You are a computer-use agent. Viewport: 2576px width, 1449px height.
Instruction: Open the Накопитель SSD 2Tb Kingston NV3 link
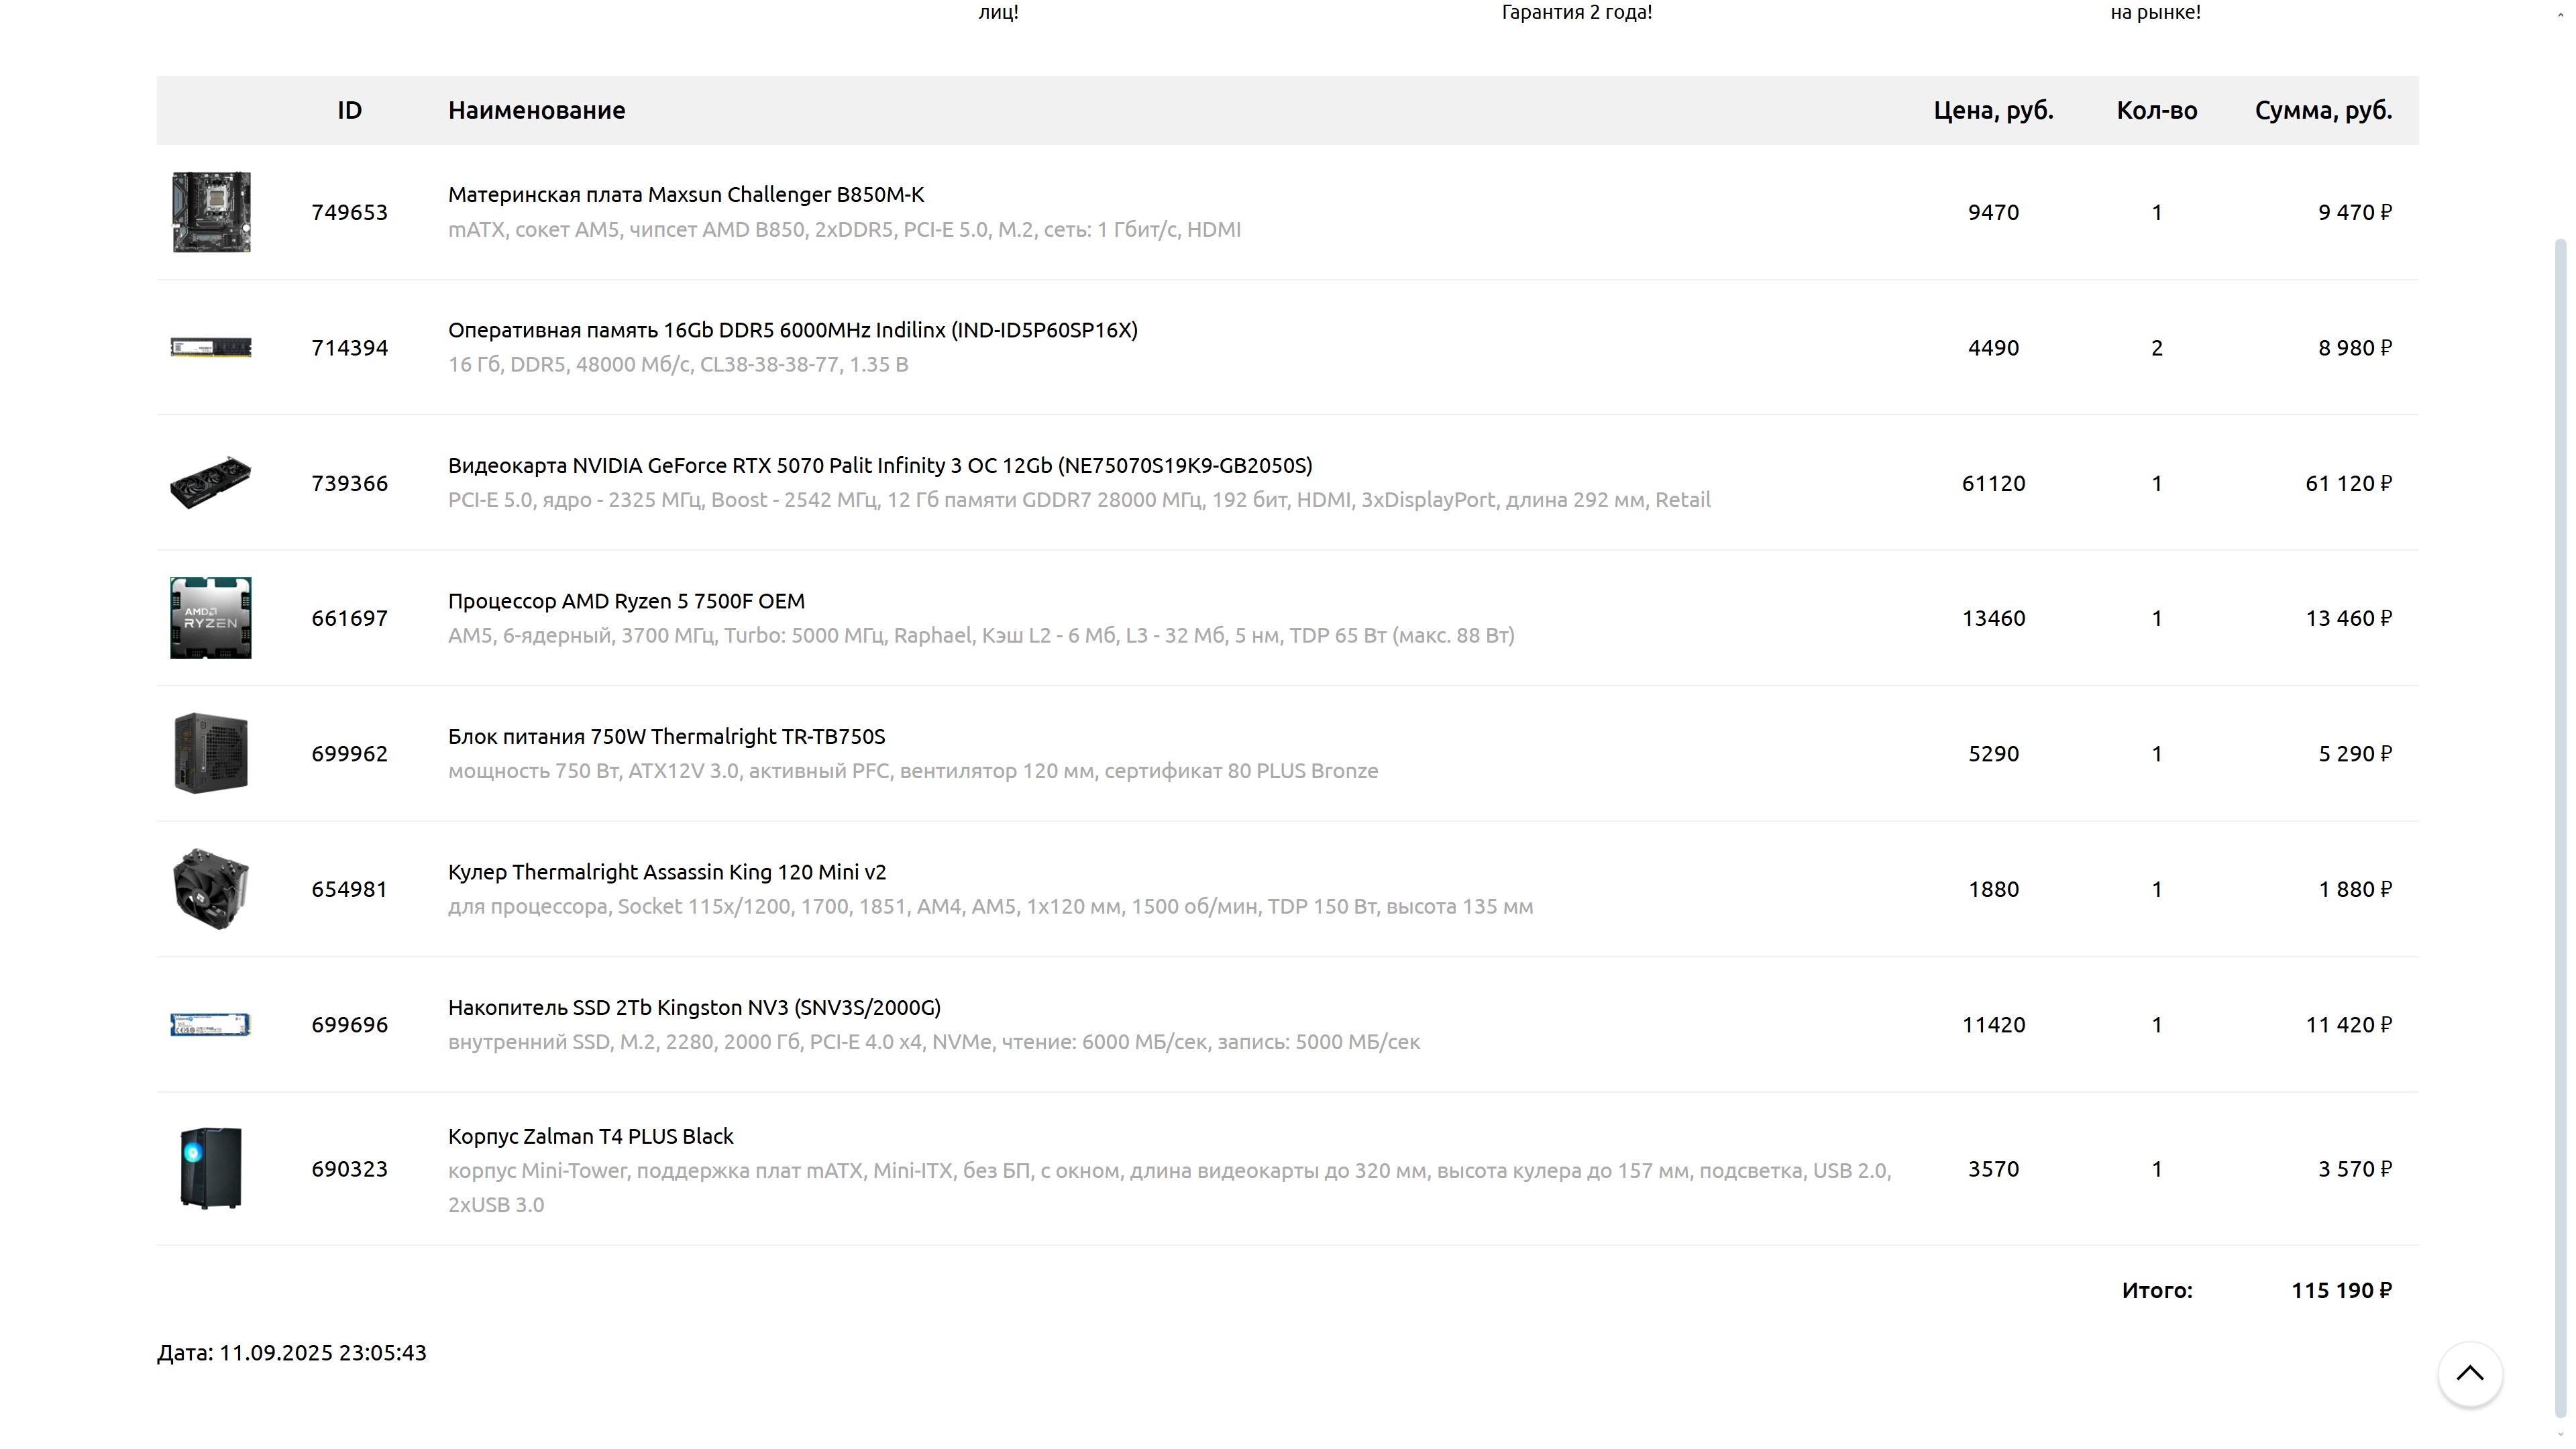tap(694, 1007)
